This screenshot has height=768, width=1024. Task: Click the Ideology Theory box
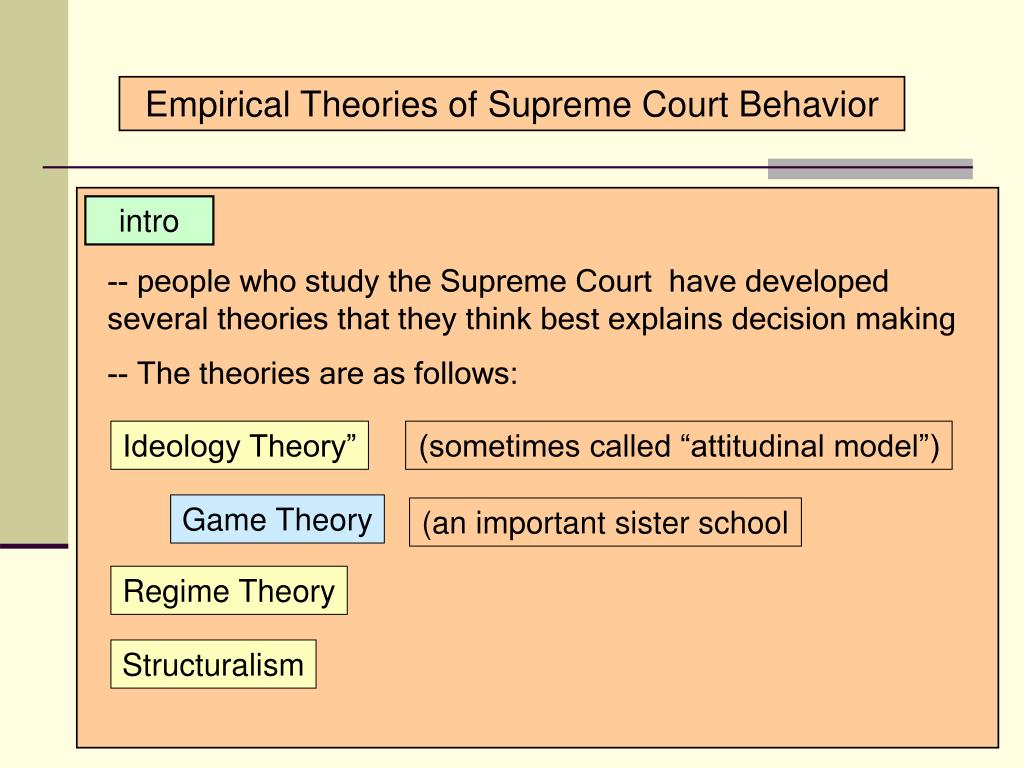pos(240,445)
